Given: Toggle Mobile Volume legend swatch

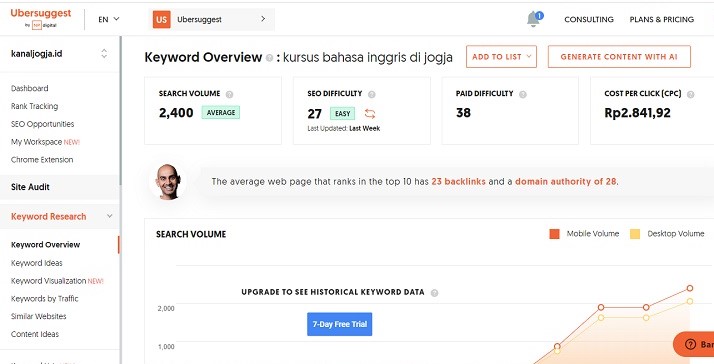Looking at the screenshot, I should point(554,234).
